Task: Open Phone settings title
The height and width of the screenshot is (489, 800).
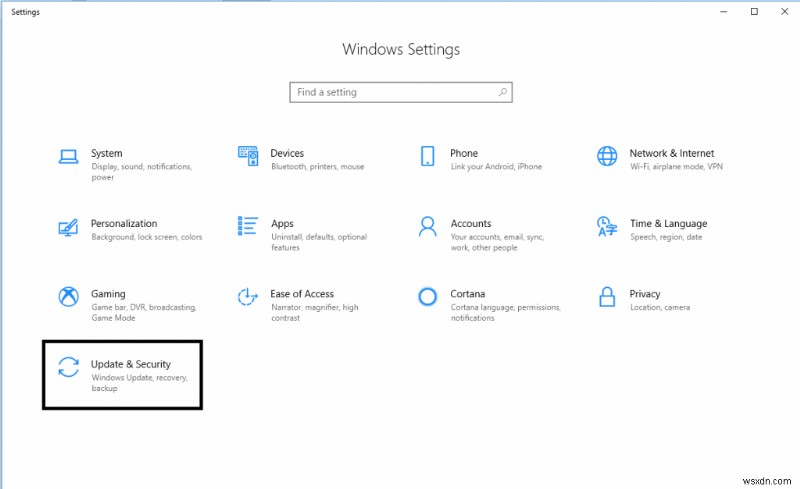Action: (464, 153)
